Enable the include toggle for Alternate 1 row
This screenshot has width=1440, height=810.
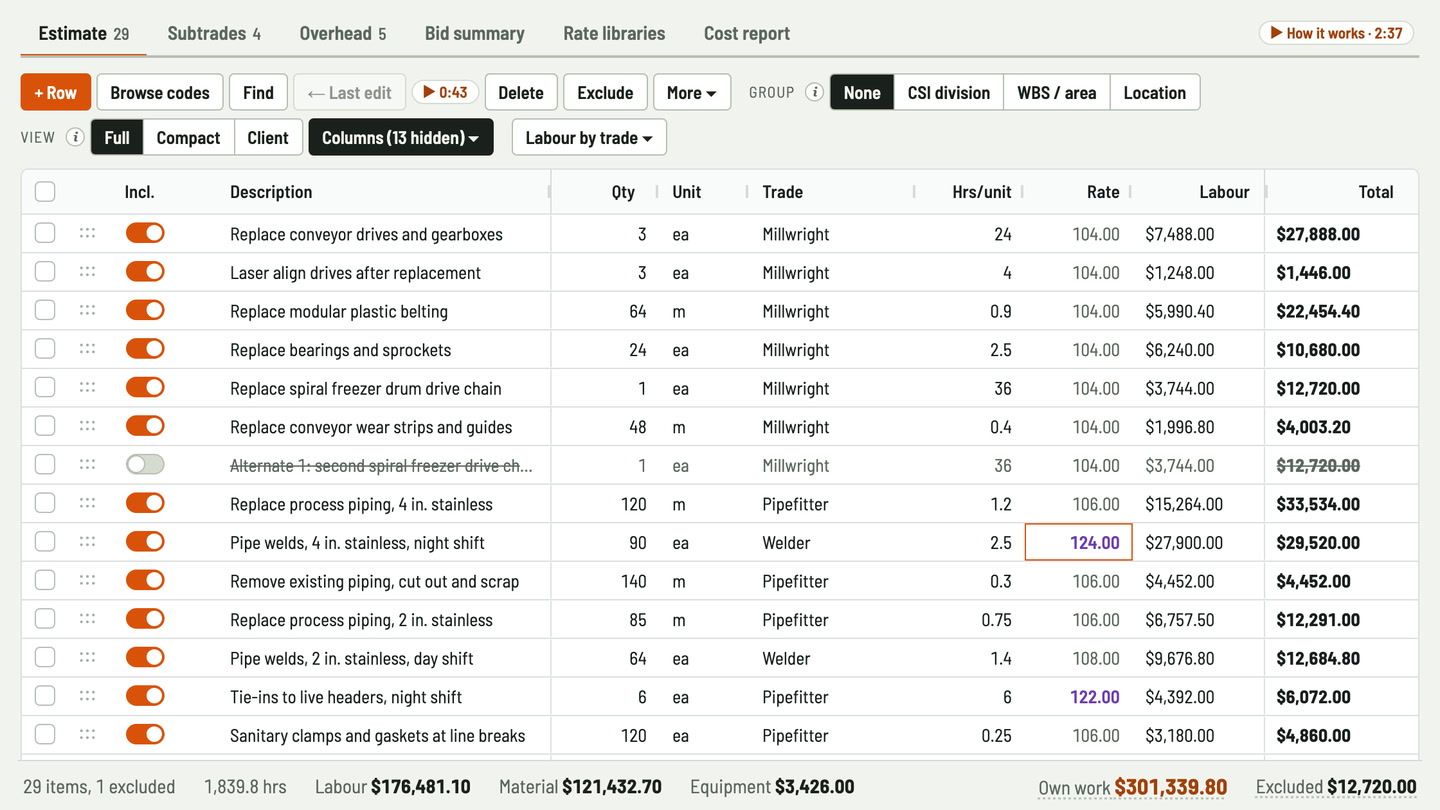point(145,465)
